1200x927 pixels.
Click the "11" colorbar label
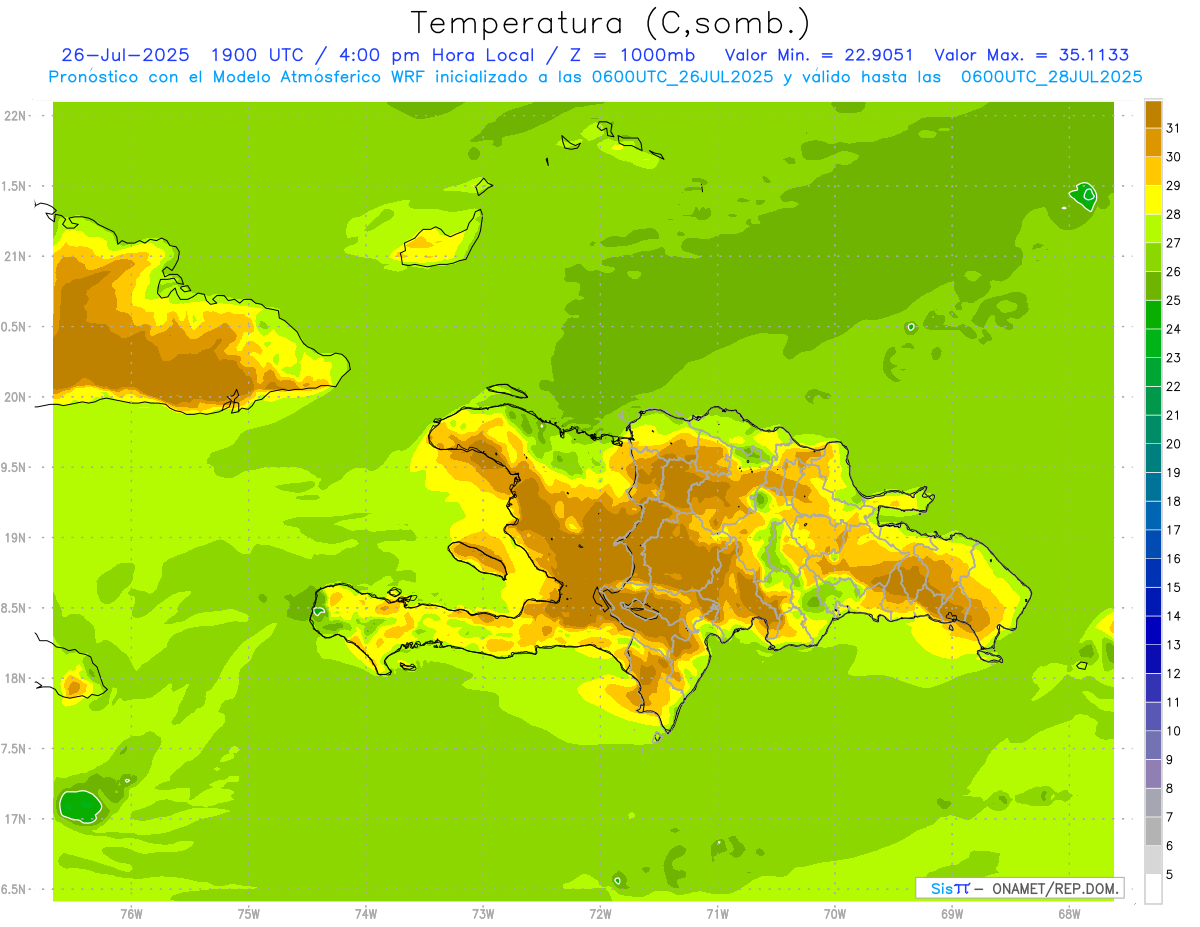1173,702
